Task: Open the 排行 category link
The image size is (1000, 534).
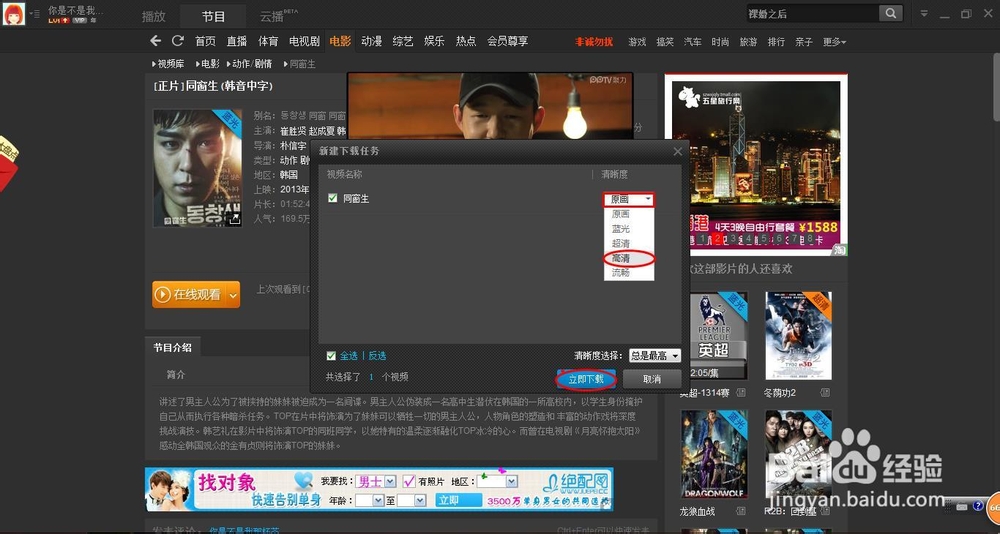Action: point(776,41)
